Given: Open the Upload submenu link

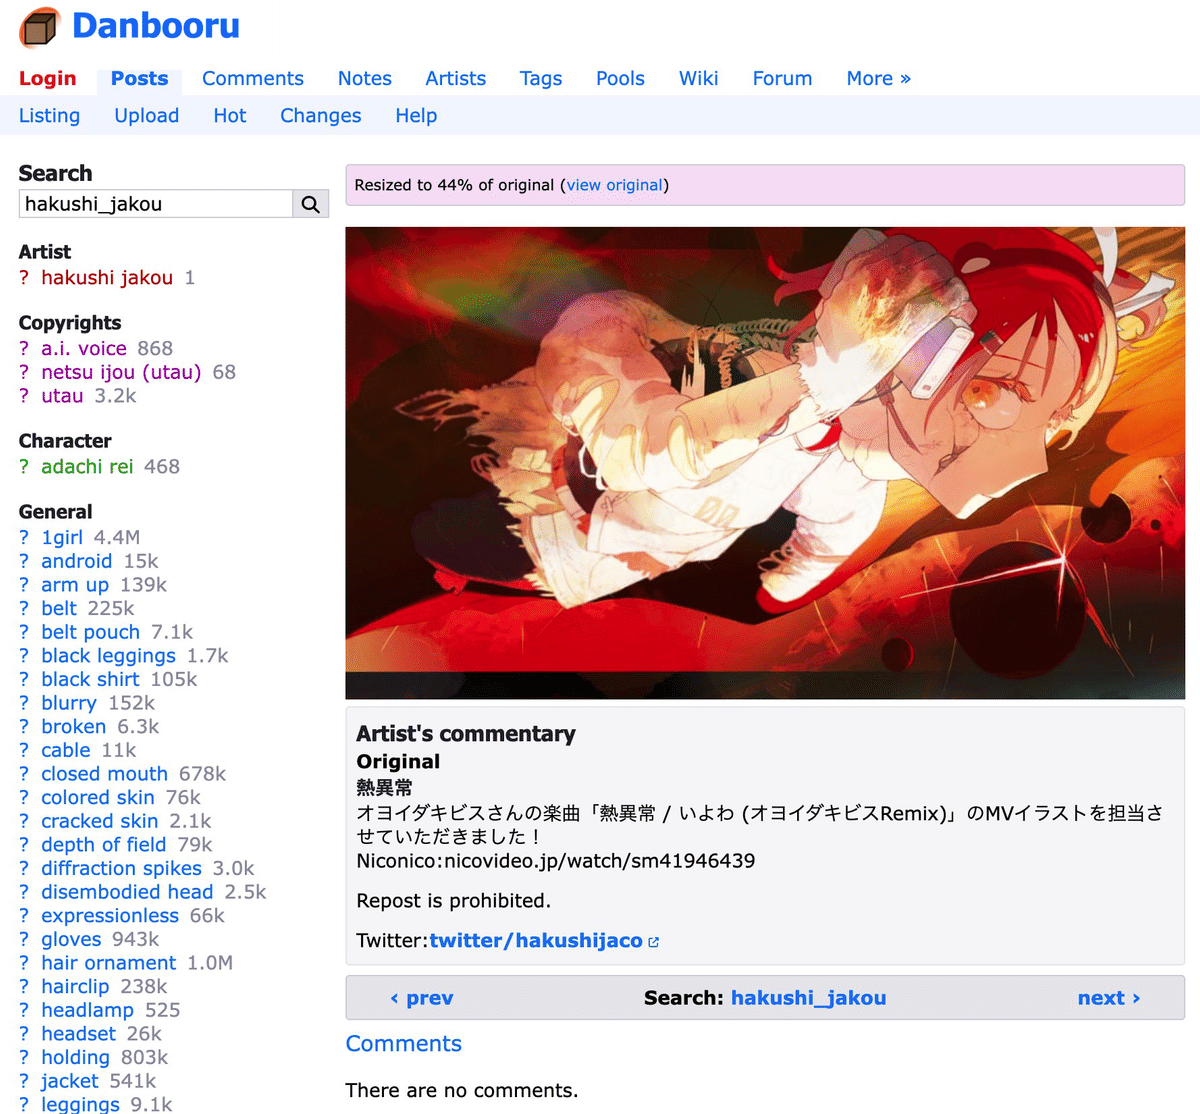Looking at the screenshot, I should (147, 116).
